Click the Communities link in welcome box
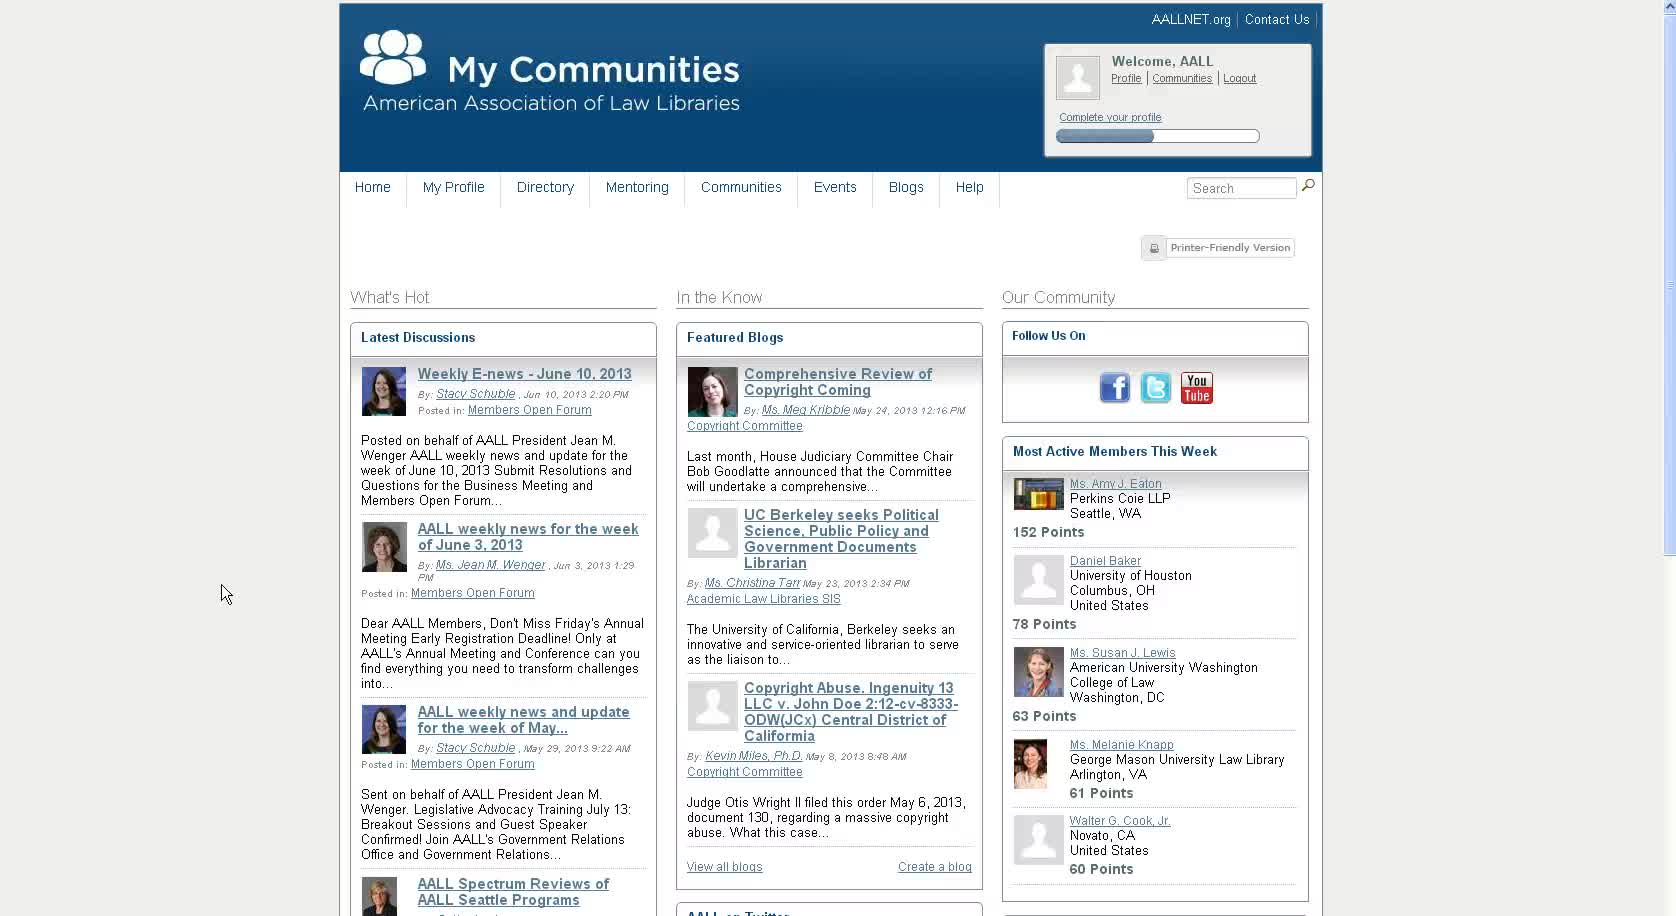The image size is (1676, 916). (x=1182, y=78)
